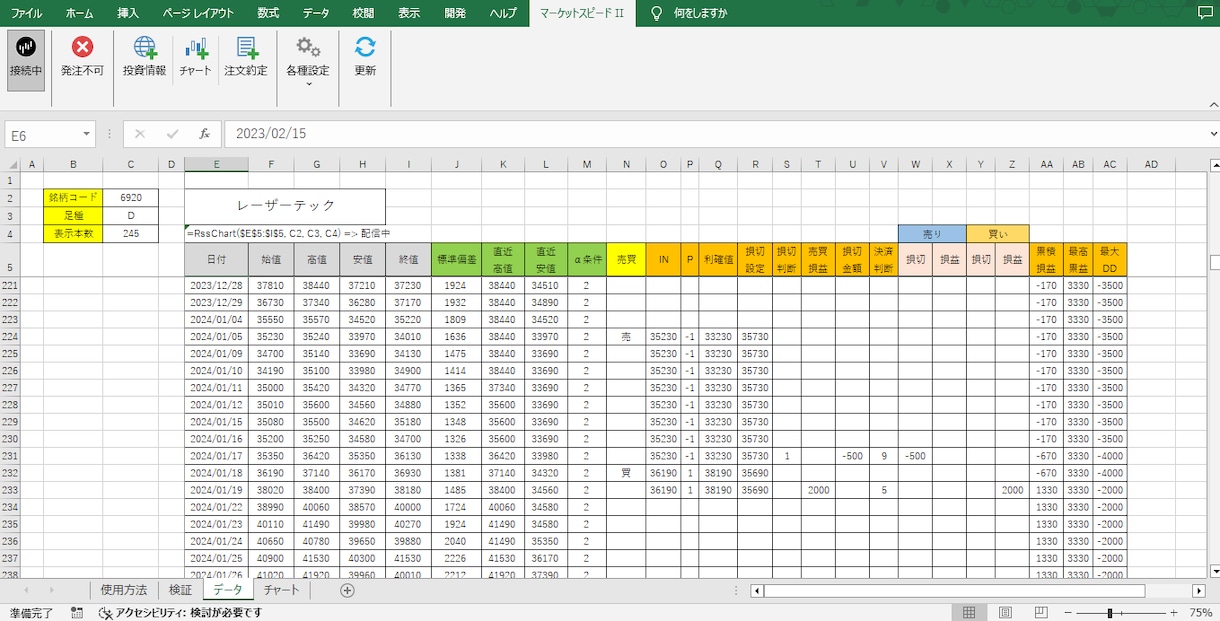The width and height of the screenshot is (1220, 621).
Task: Open 注文約定 order execution
Action: tap(246, 58)
